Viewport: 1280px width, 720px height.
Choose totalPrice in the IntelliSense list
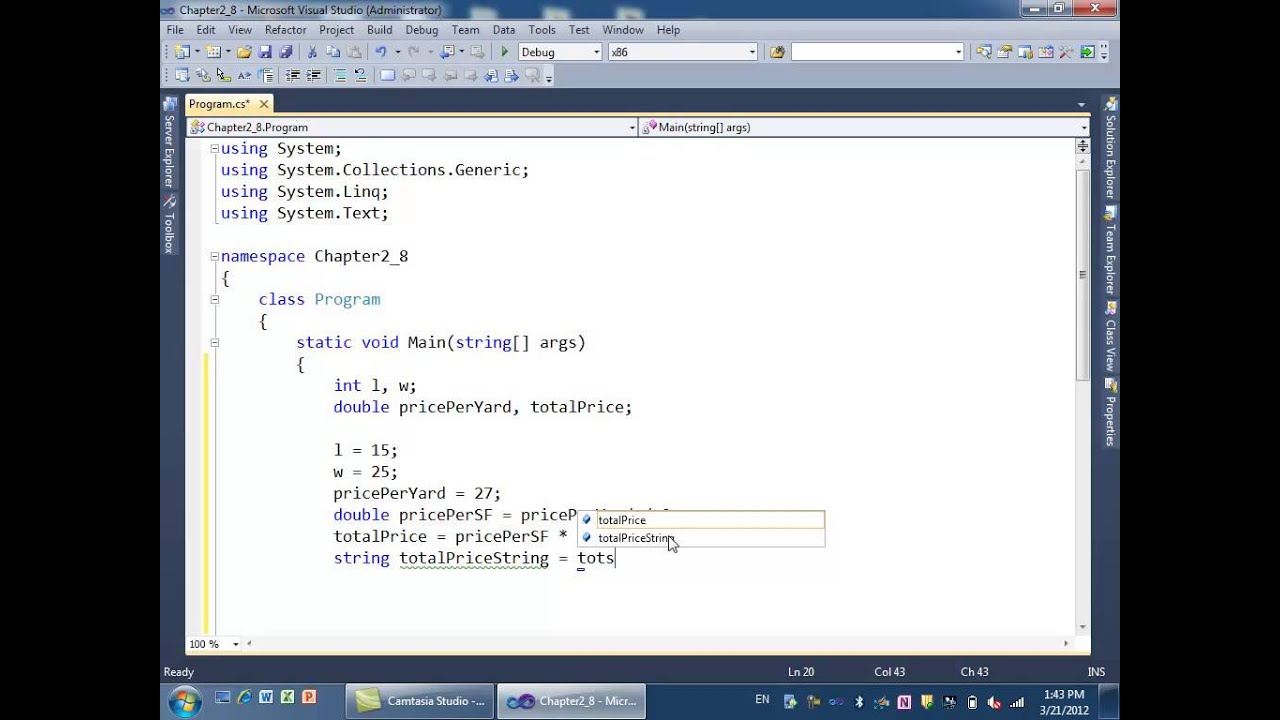point(702,520)
